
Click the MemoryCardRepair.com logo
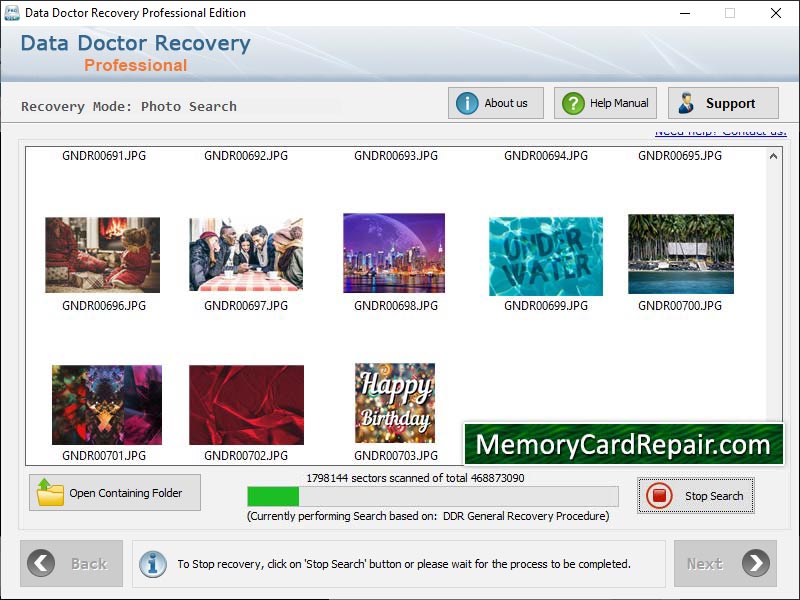(626, 444)
